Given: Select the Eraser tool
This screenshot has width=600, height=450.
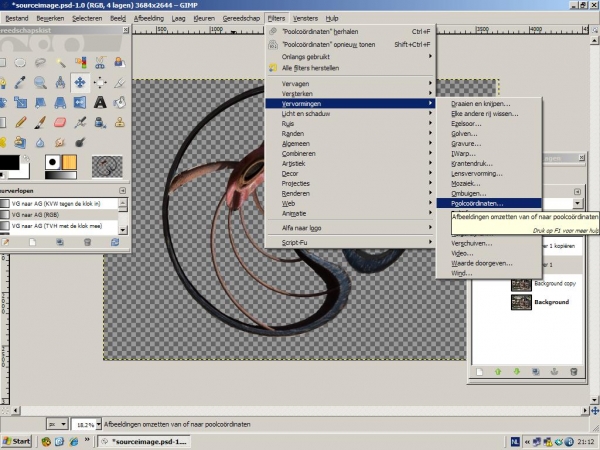Looking at the screenshot, I should pyautogui.click(x=60, y=122).
